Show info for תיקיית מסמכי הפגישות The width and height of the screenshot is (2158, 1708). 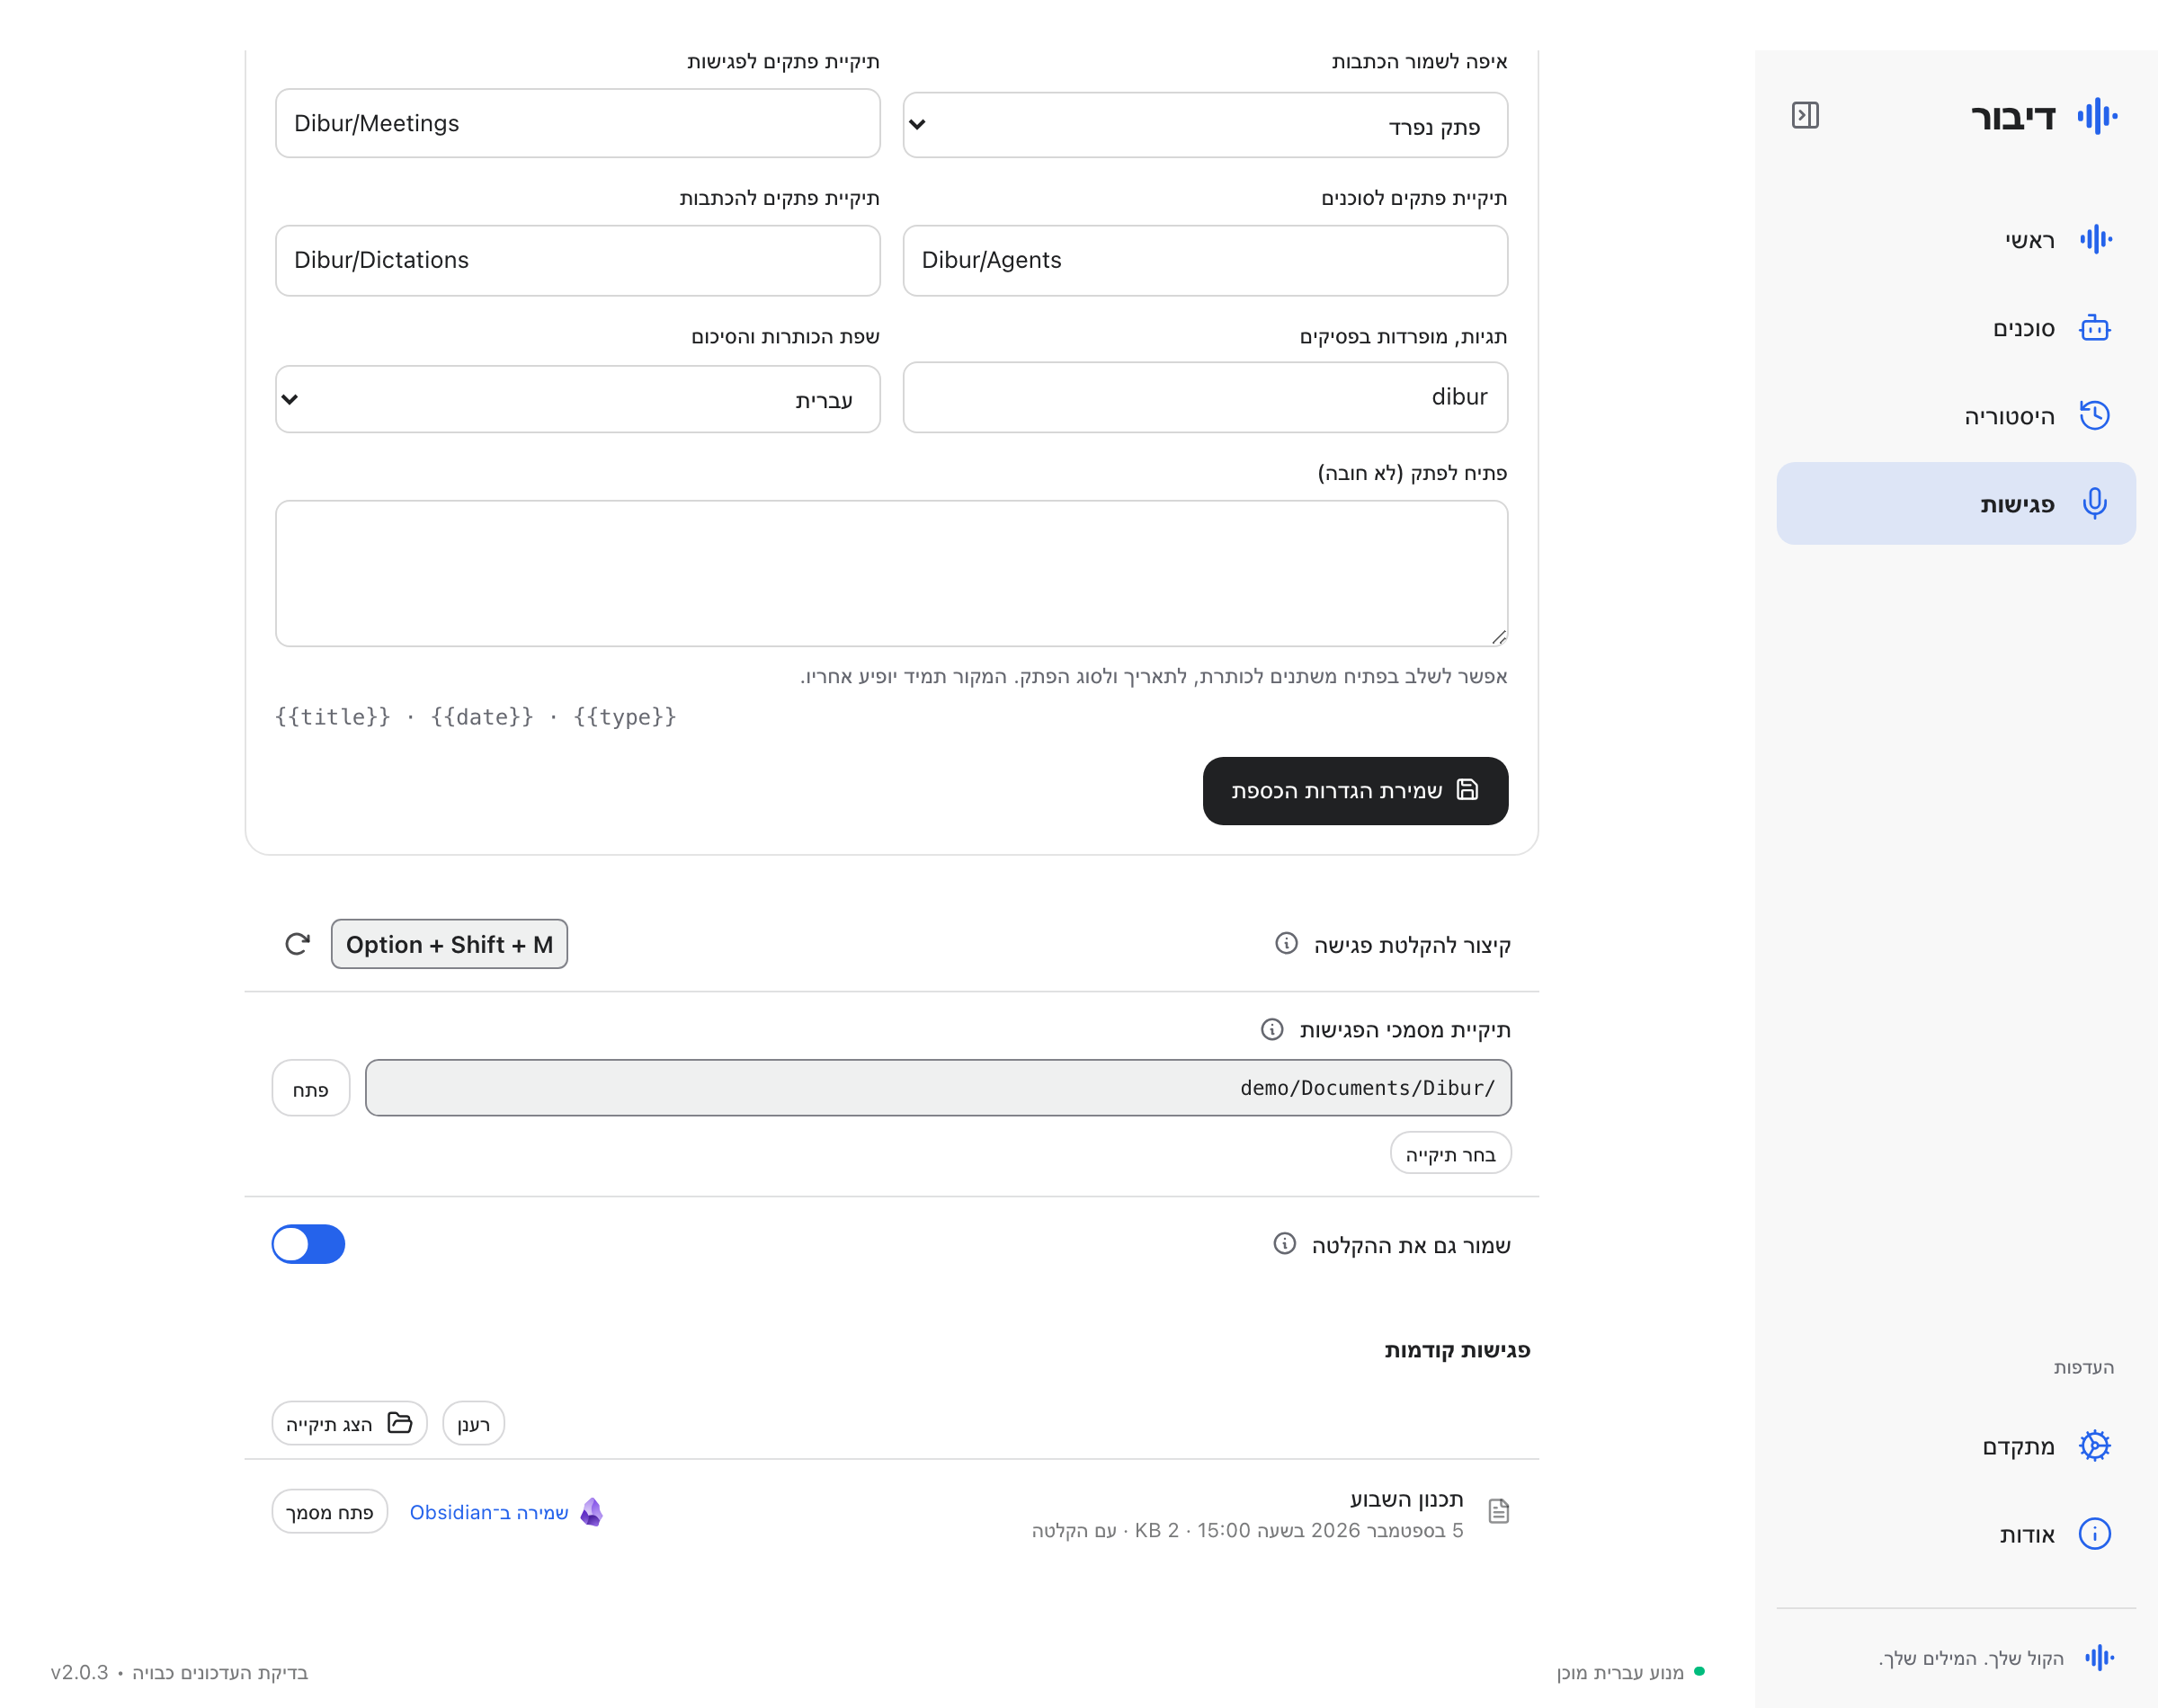(1271, 1029)
